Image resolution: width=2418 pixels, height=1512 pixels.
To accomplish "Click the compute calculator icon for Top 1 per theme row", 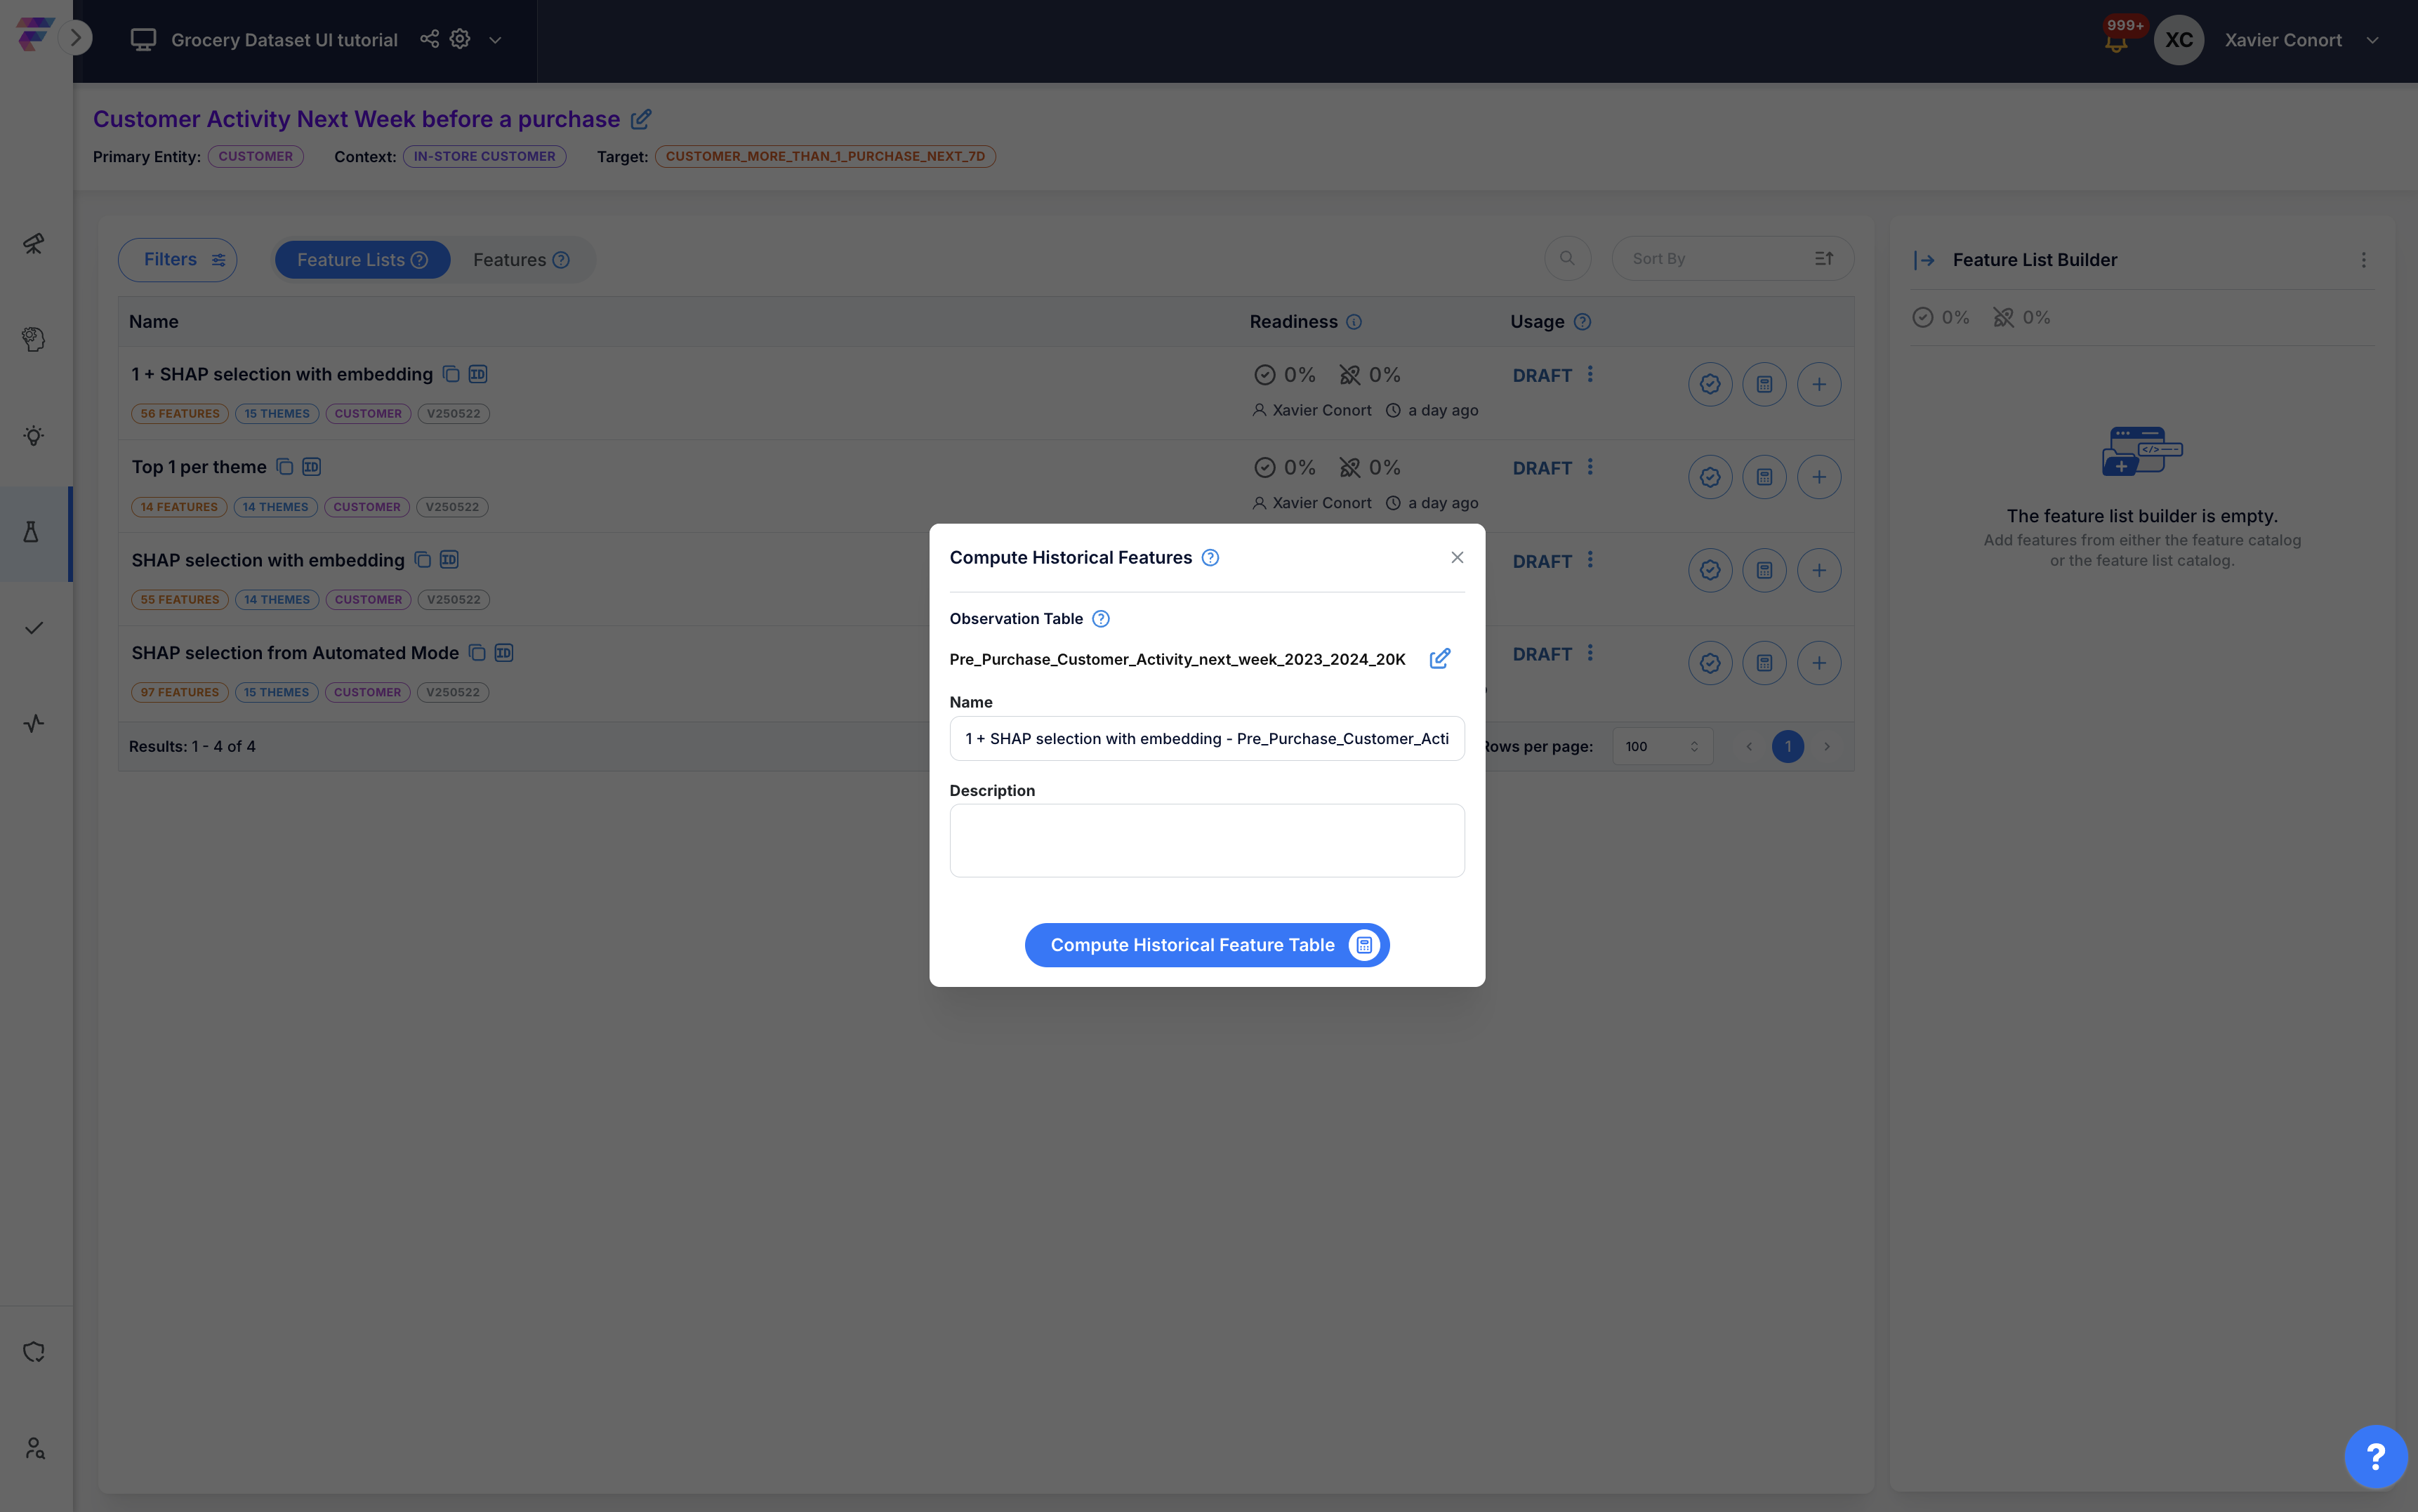I will pyautogui.click(x=1764, y=477).
